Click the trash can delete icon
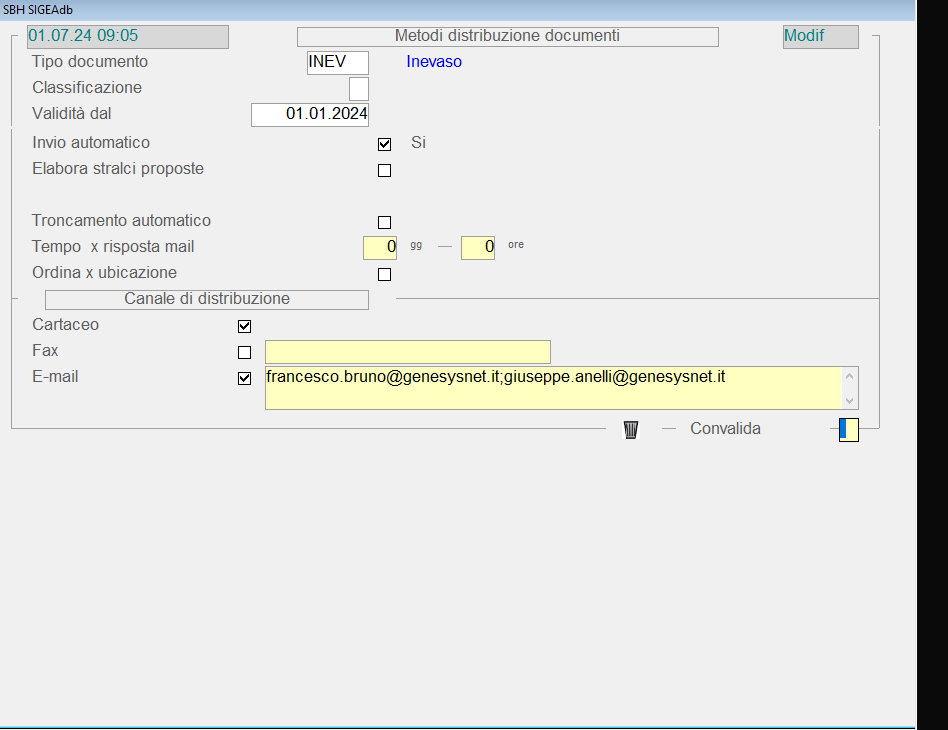Image resolution: width=948 pixels, height=730 pixels. 631,429
